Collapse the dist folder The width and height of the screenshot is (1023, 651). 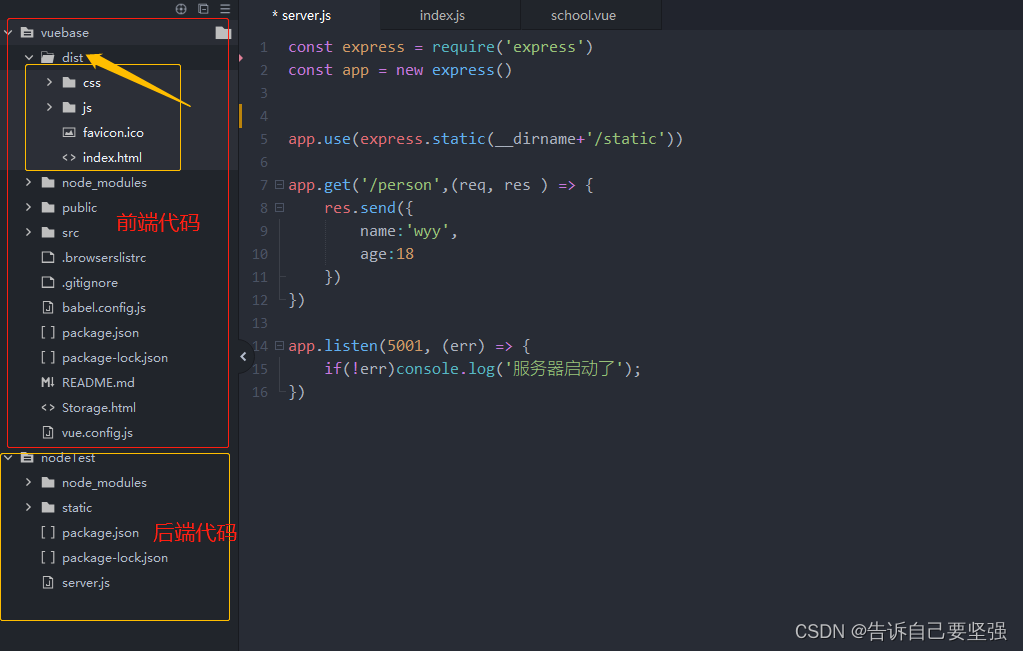[x=29, y=57]
